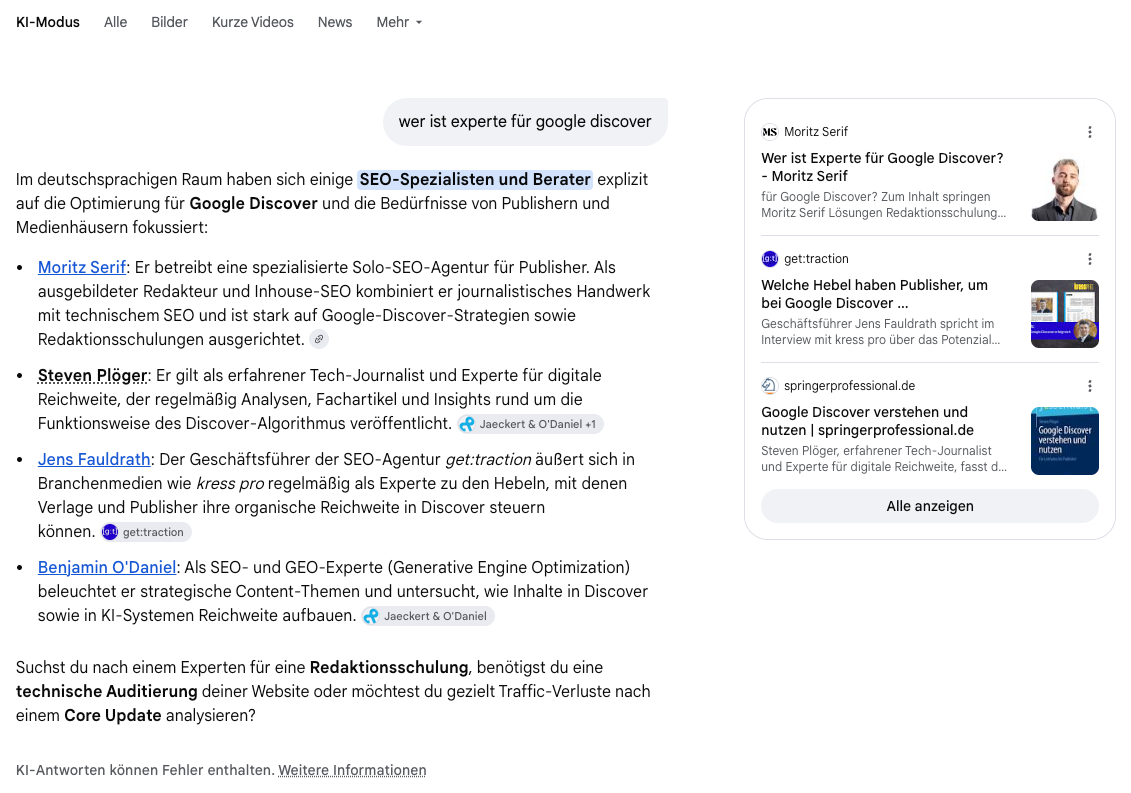Click the bold 'Google Discover' in the intro paragraph

click(x=253, y=204)
